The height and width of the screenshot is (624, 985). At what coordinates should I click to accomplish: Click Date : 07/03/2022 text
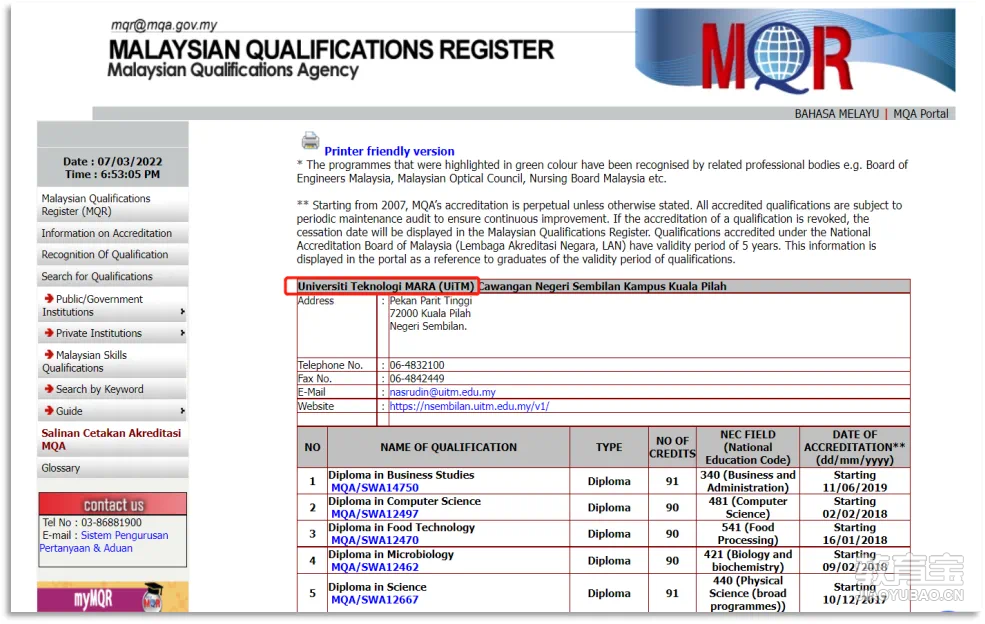click(x=112, y=161)
